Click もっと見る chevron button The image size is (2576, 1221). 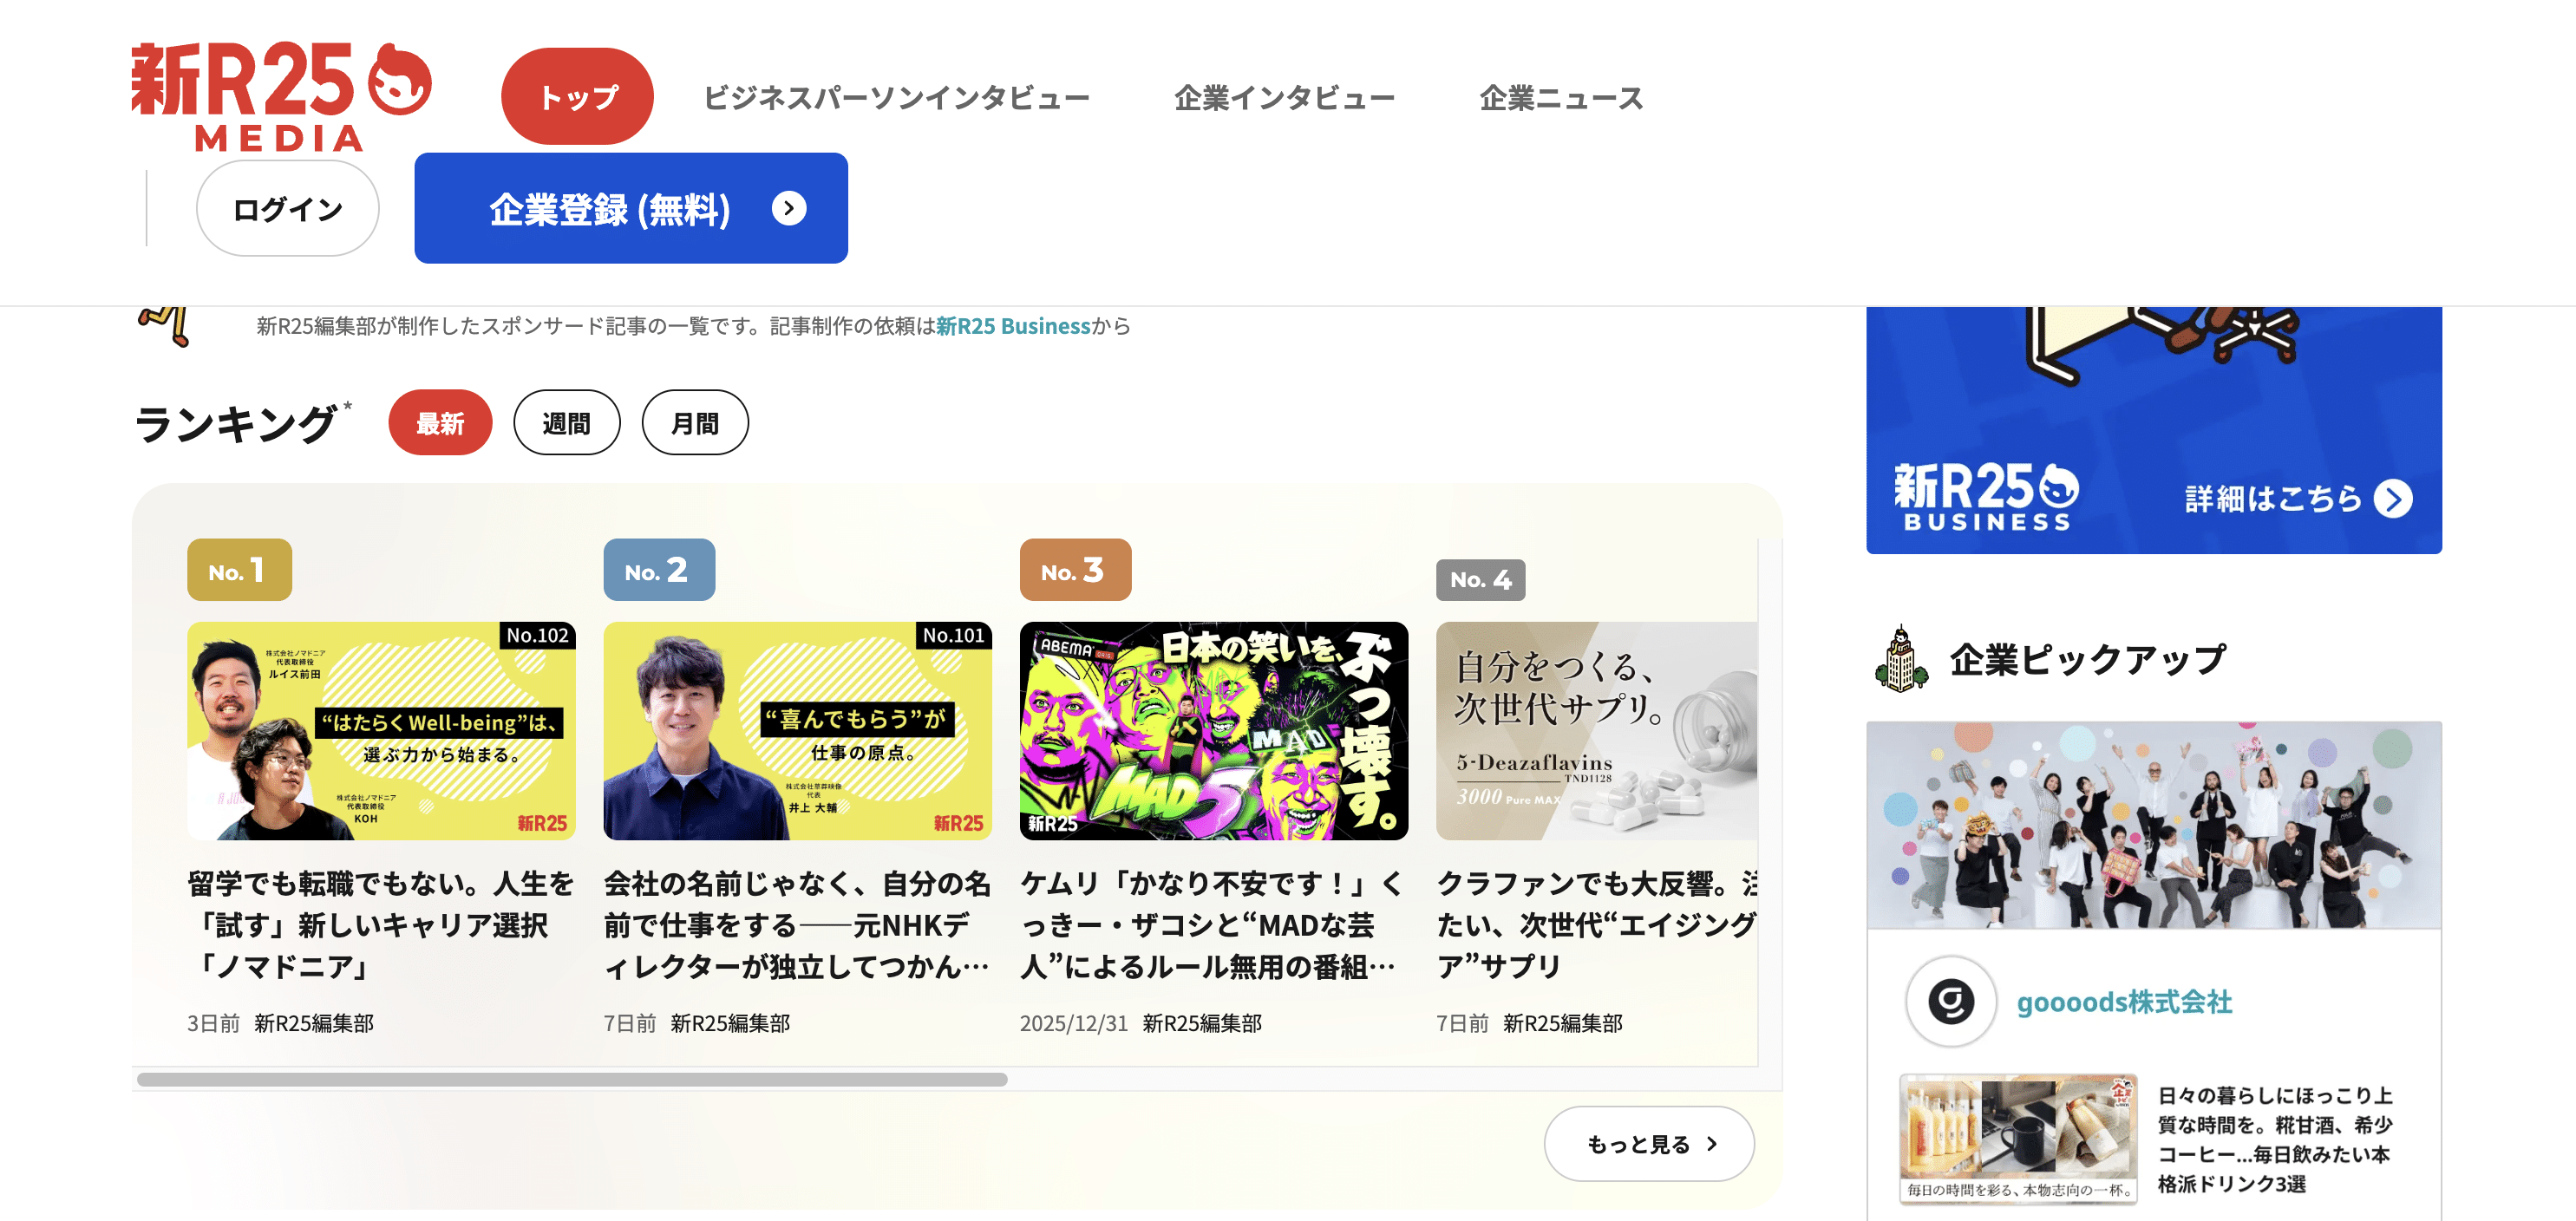click(x=1648, y=1143)
